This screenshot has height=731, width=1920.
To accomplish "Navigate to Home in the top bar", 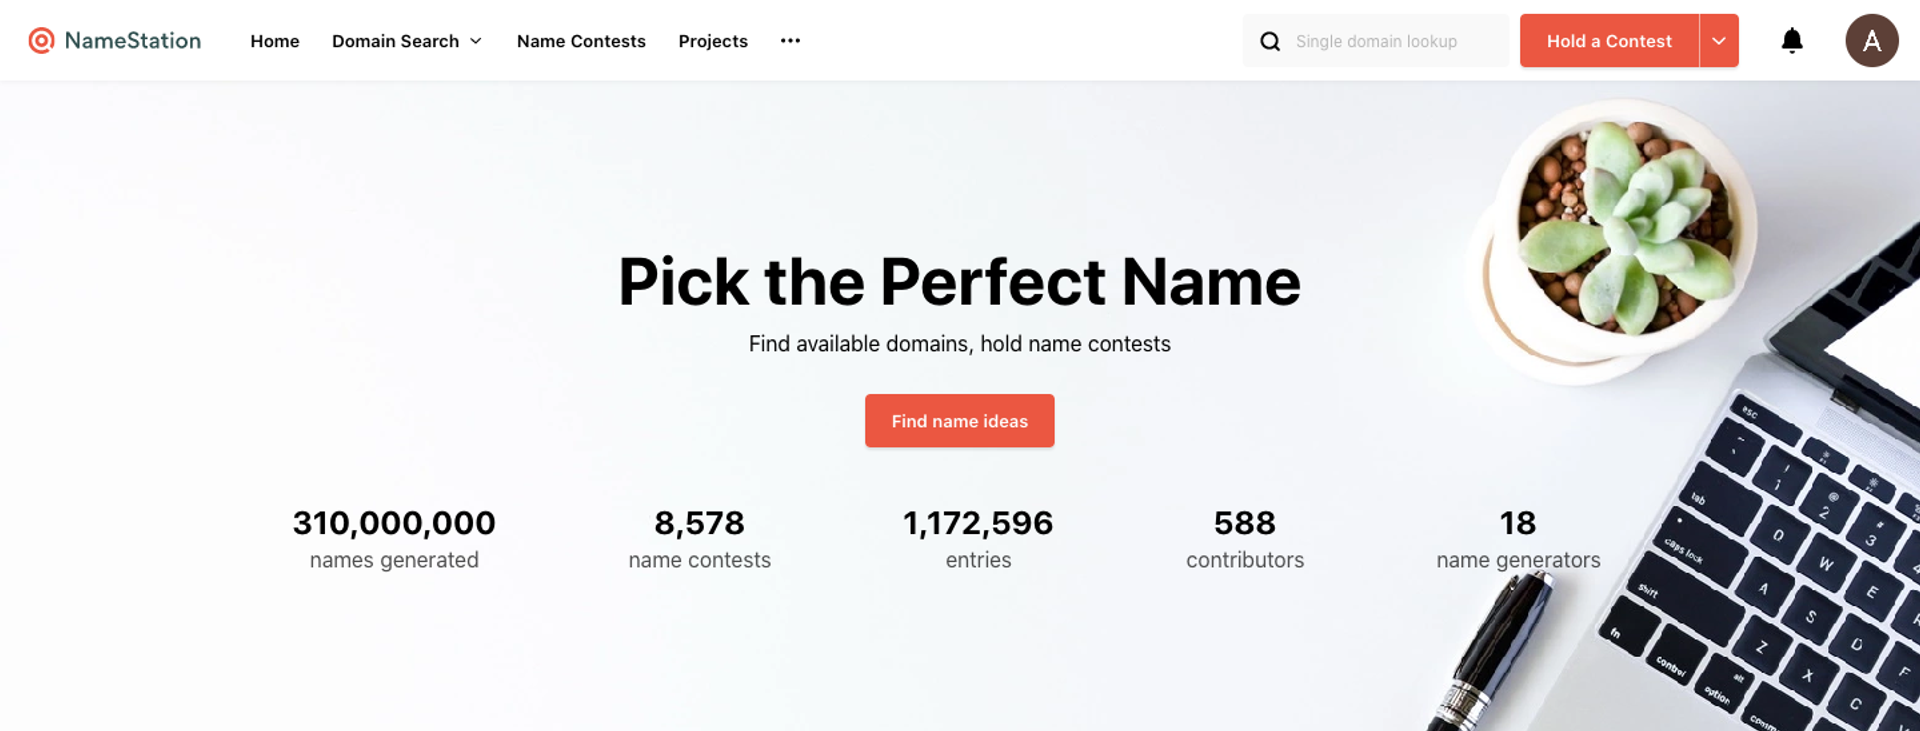I will point(275,41).
